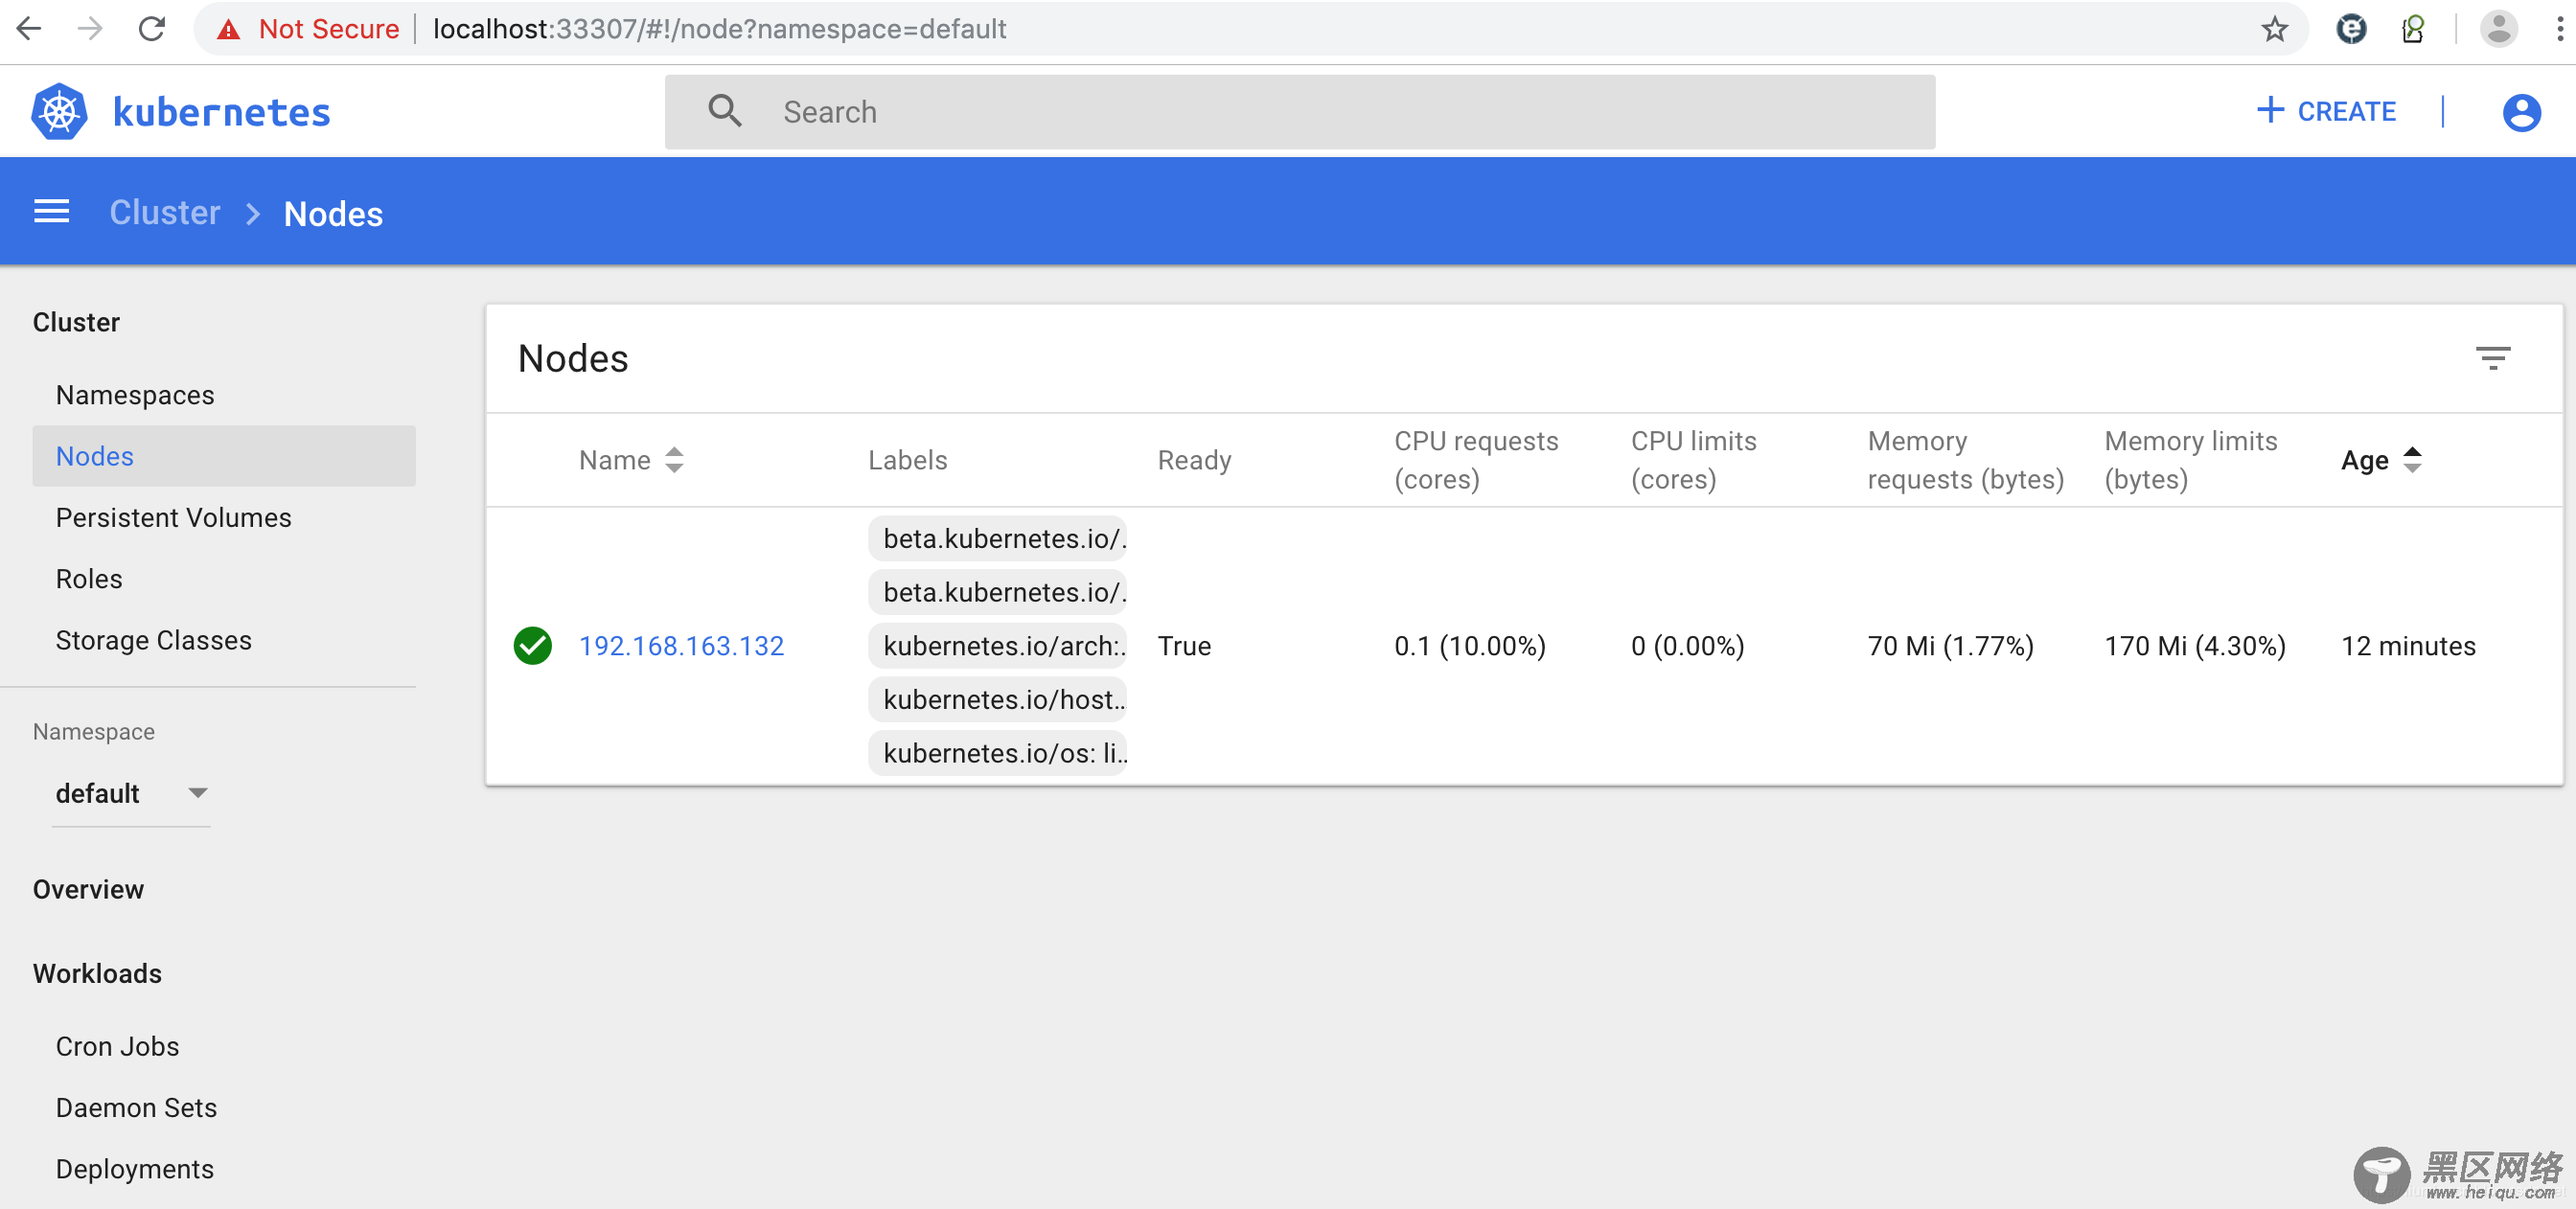Click the browser address bar URL
The width and height of the screenshot is (2576, 1209).
click(719, 29)
